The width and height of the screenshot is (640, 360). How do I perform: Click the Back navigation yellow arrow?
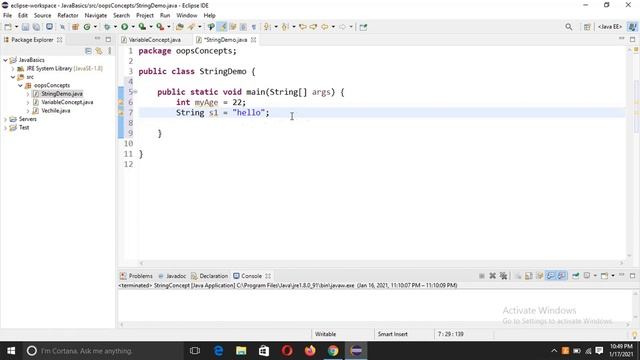click(324, 27)
